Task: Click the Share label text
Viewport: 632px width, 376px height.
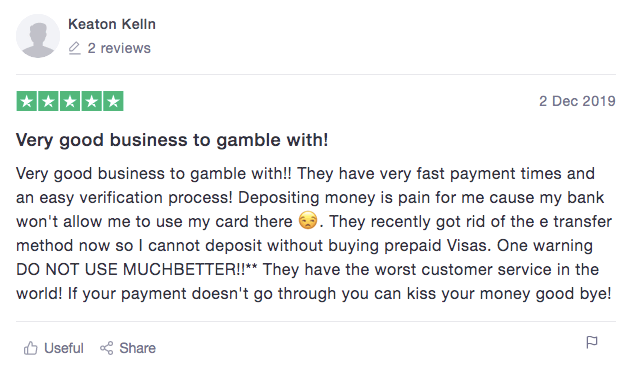Action: tap(137, 348)
